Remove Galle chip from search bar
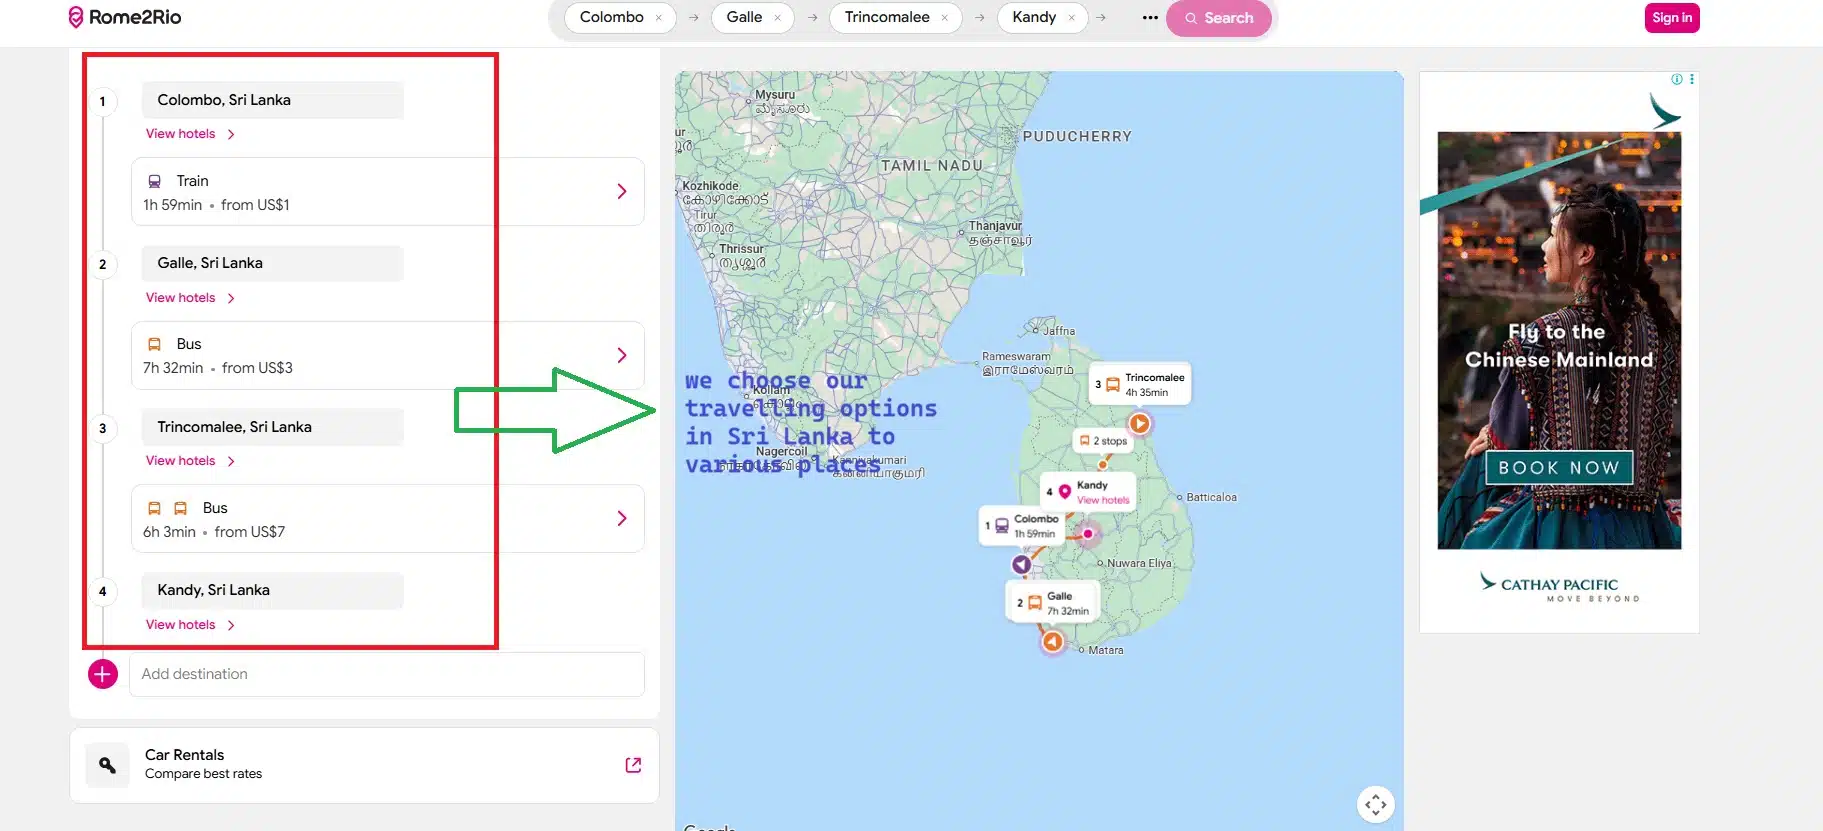This screenshot has height=831, width=1823. coord(777,18)
